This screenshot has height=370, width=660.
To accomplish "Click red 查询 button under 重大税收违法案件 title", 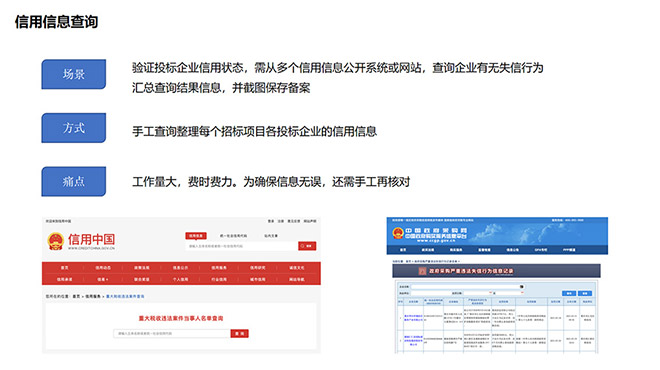I will (x=240, y=333).
